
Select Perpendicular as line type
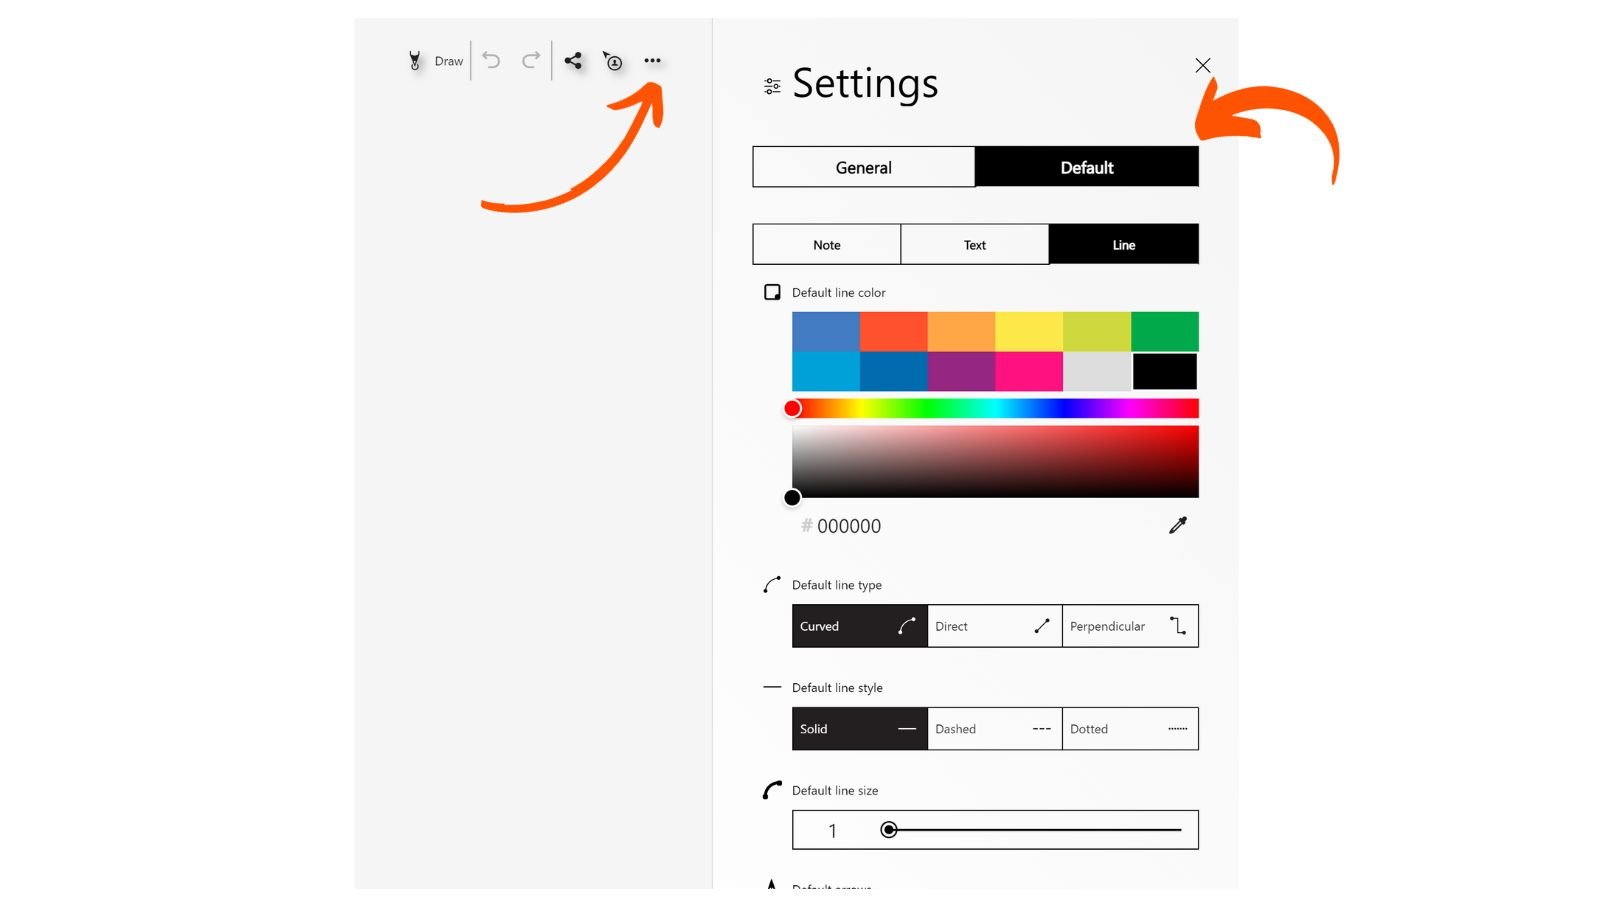tap(1130, 626)
